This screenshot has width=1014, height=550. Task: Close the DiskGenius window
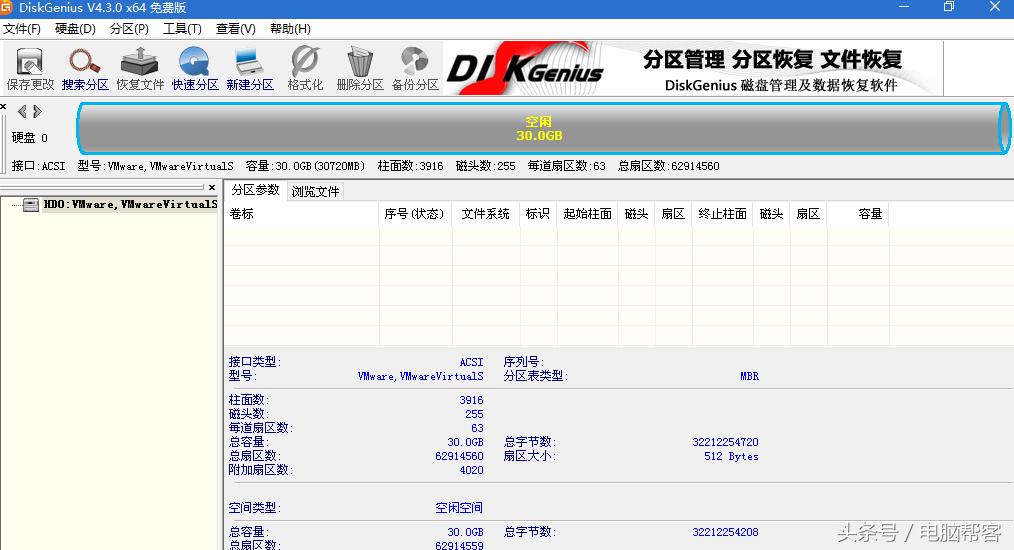pyautogui.click(x=995, y=7)
